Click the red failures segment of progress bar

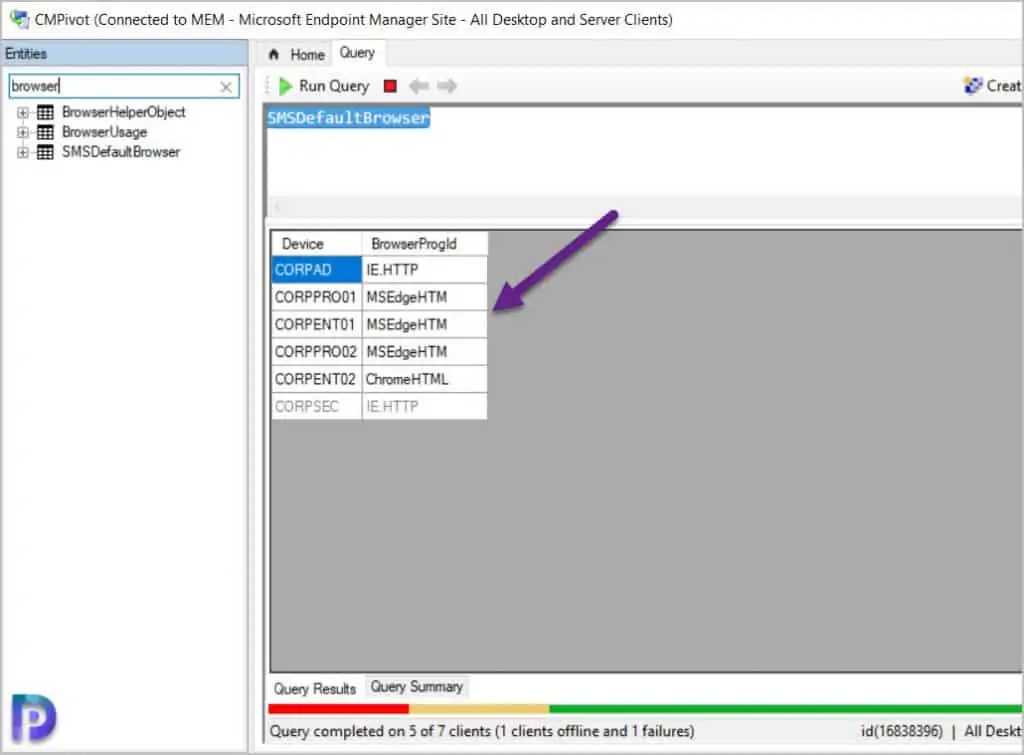[x=338, y=709]
